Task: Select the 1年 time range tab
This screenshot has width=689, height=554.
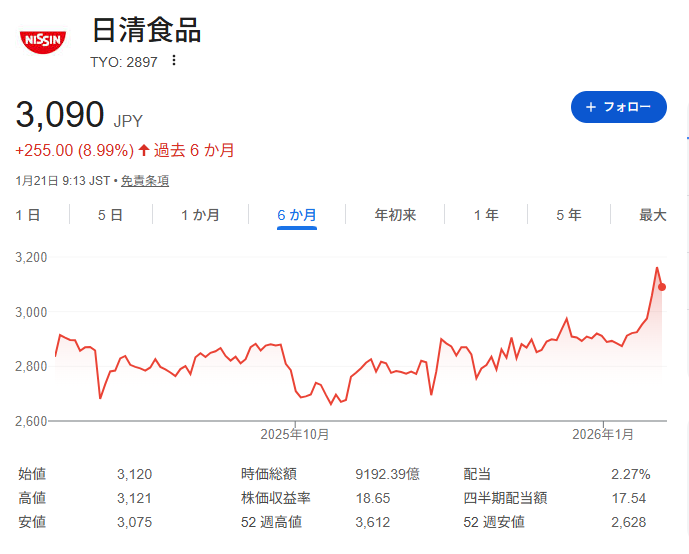Action: pos(486,215)
